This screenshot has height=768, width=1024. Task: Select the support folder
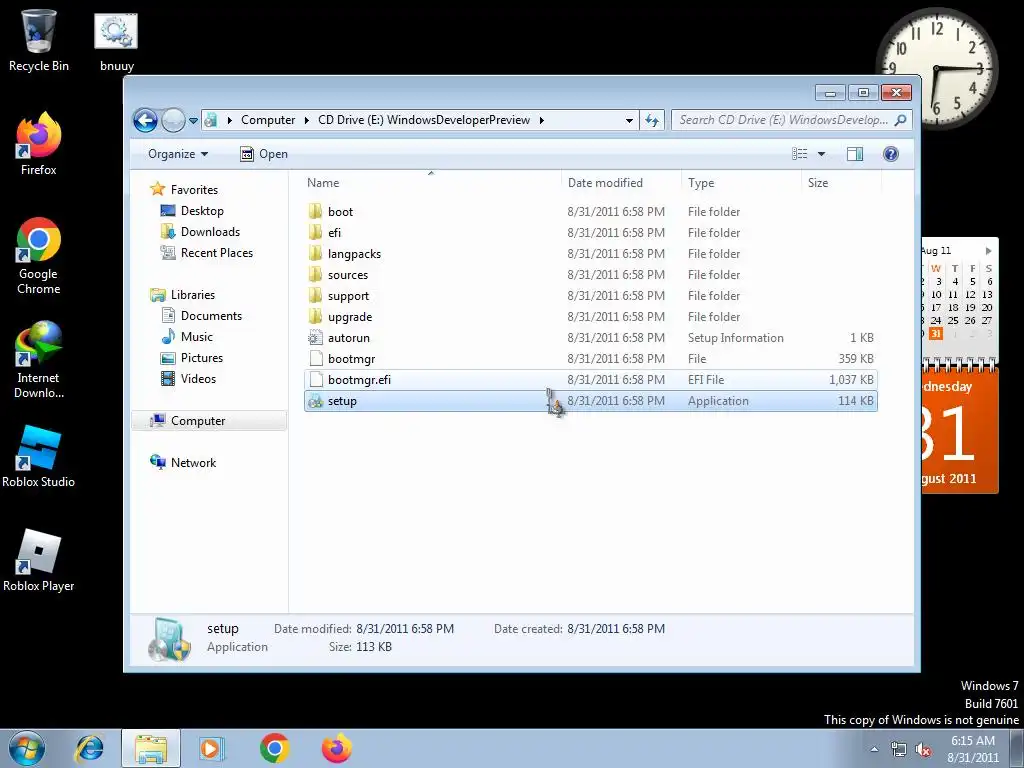tap(590, 296)
